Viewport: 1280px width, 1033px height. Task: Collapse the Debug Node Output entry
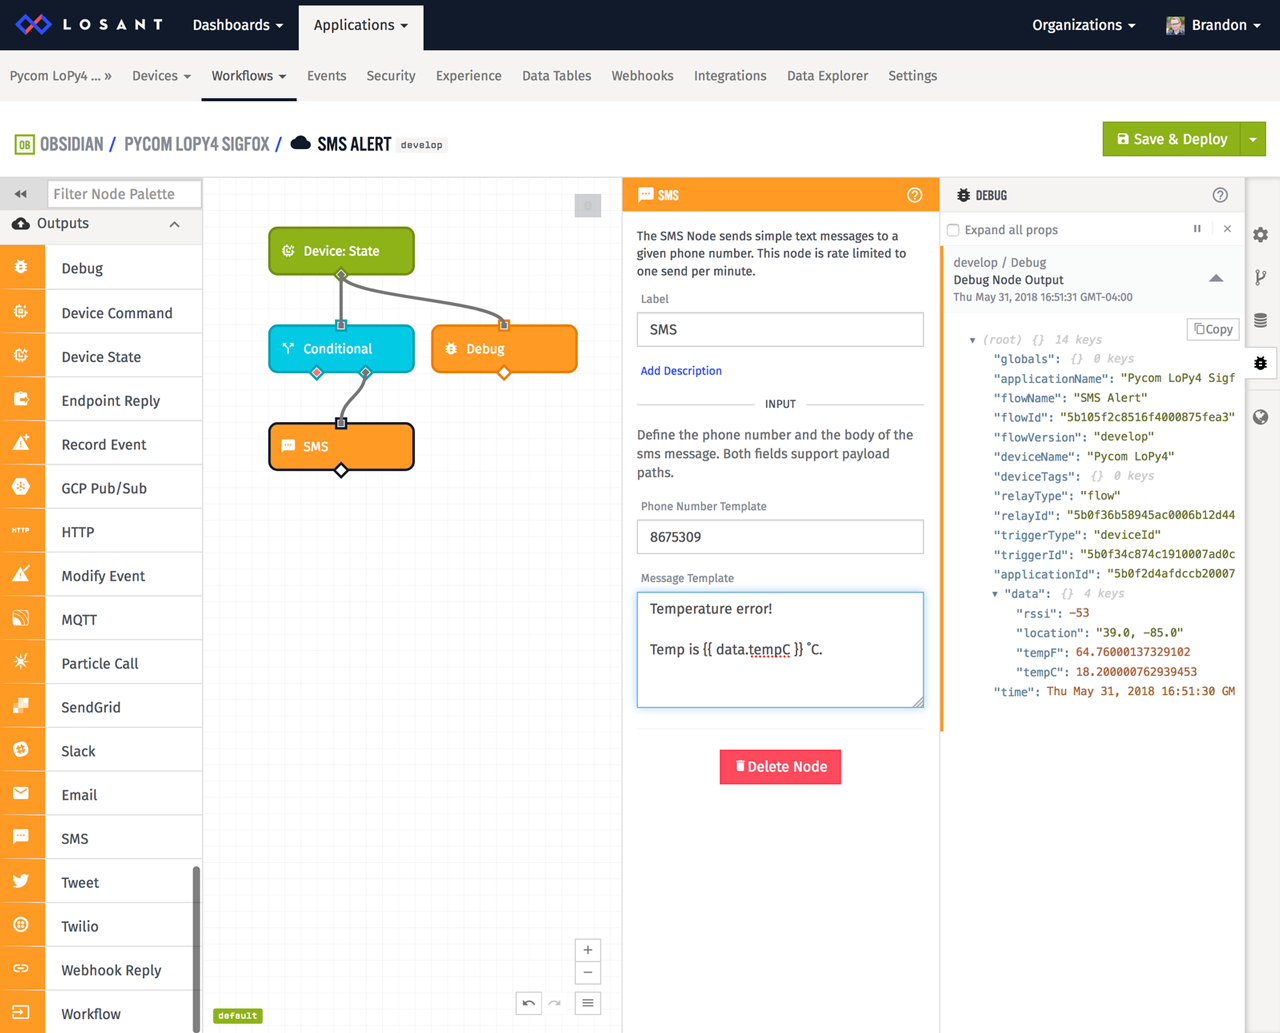pyautogui.click(x=1216, y=279)
